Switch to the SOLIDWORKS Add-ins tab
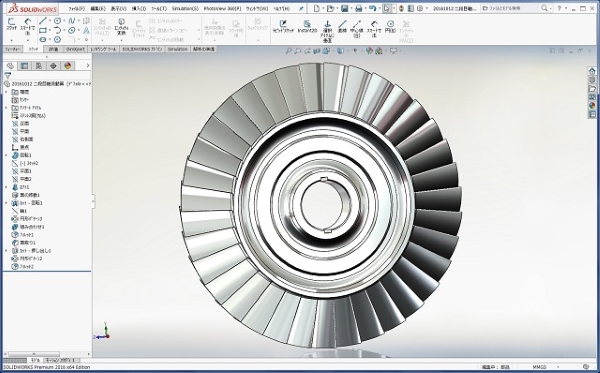 [x=142, y=49]
